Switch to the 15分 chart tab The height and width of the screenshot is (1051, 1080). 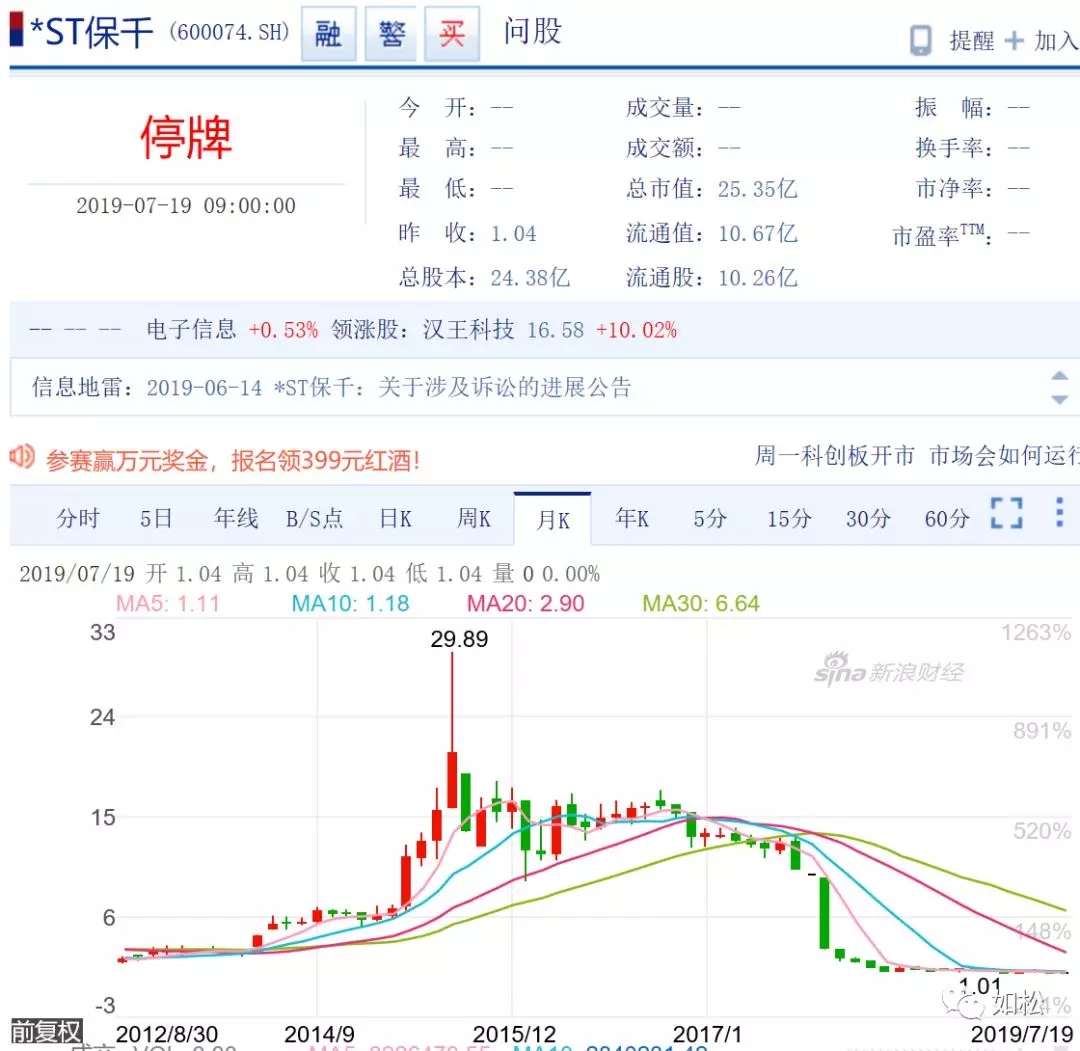click(789, 519)
